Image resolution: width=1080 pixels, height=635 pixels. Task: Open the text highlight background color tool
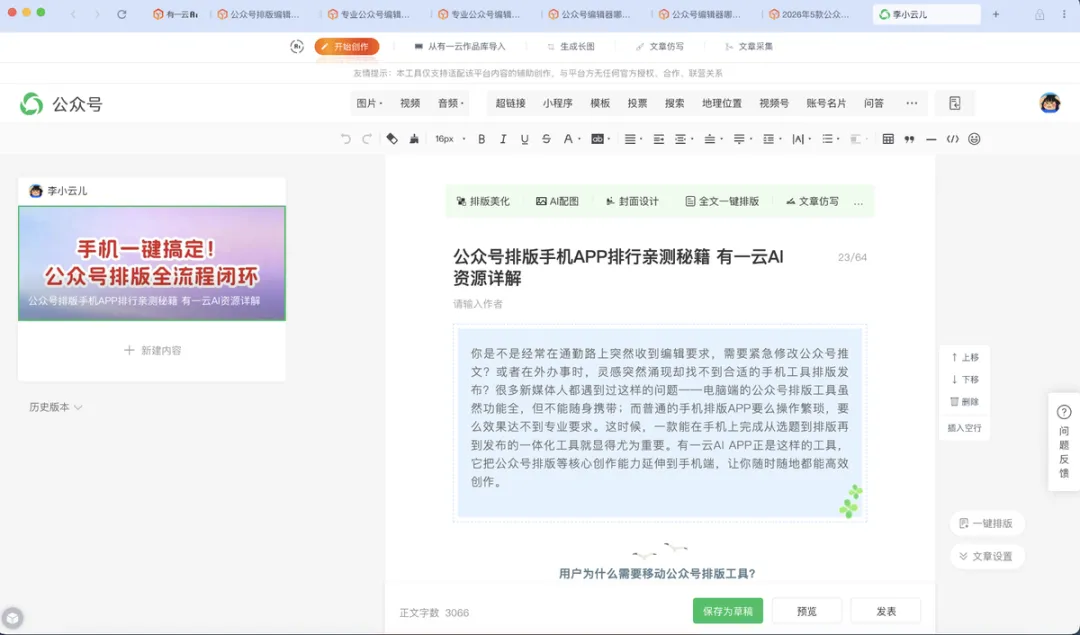(x=597, y=139)
